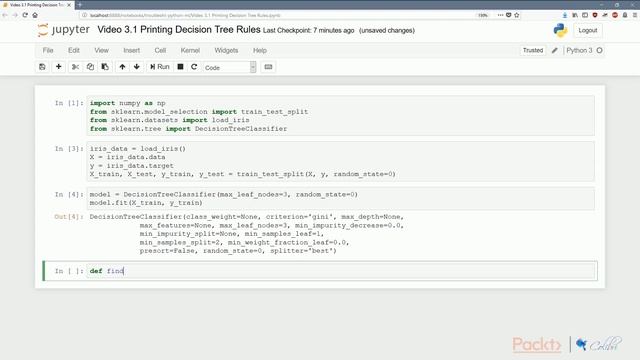The width and height of the screenshot is (640, 360).
Task: Cut selected cells with scissors icon
Action: [75, 67]
